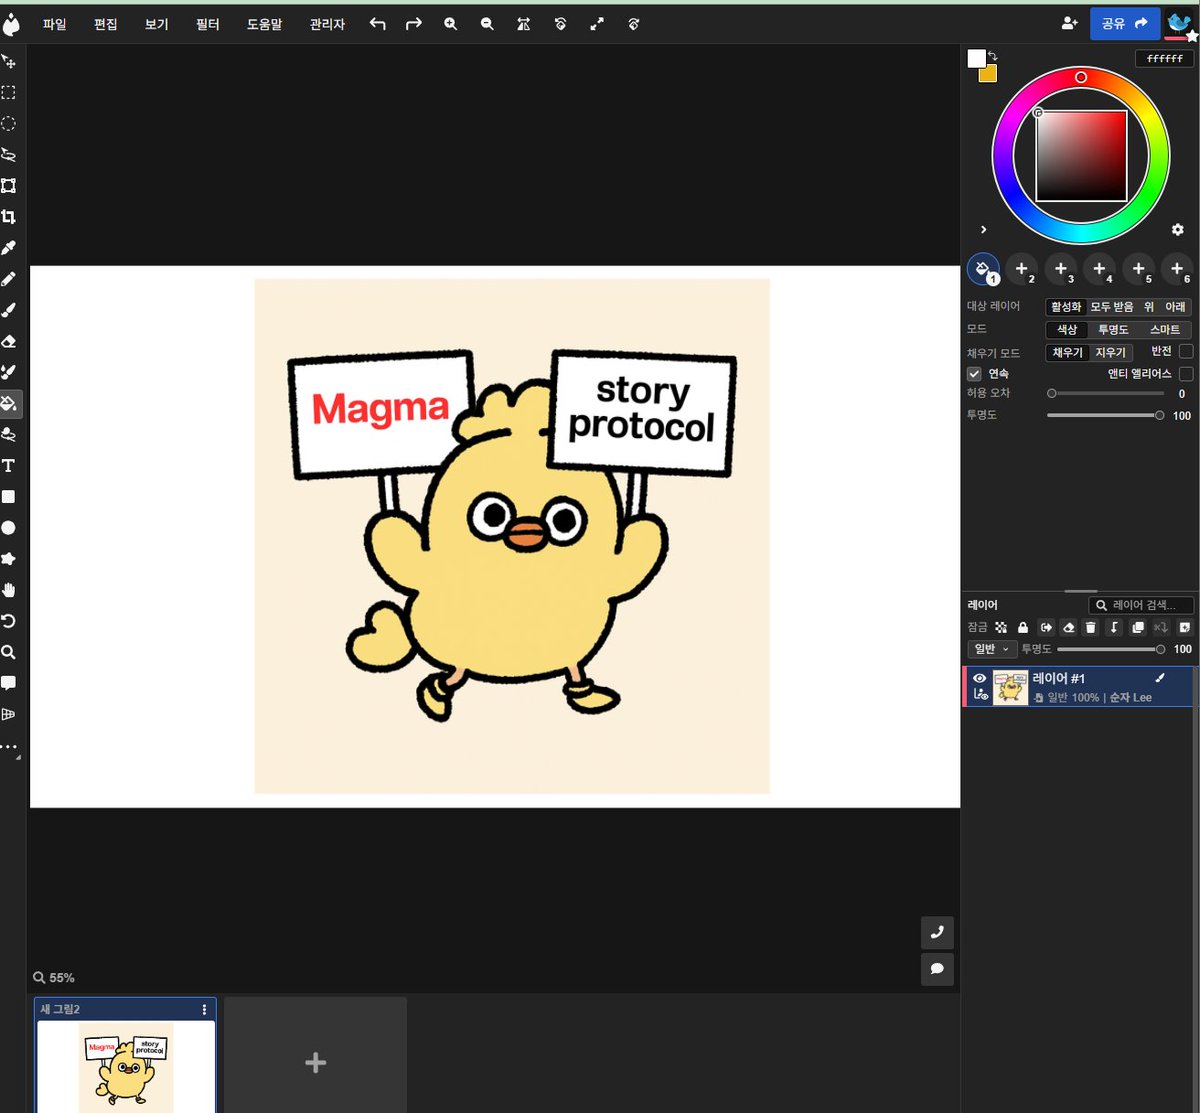Click the blue 공유 share button

(1124, 23)
